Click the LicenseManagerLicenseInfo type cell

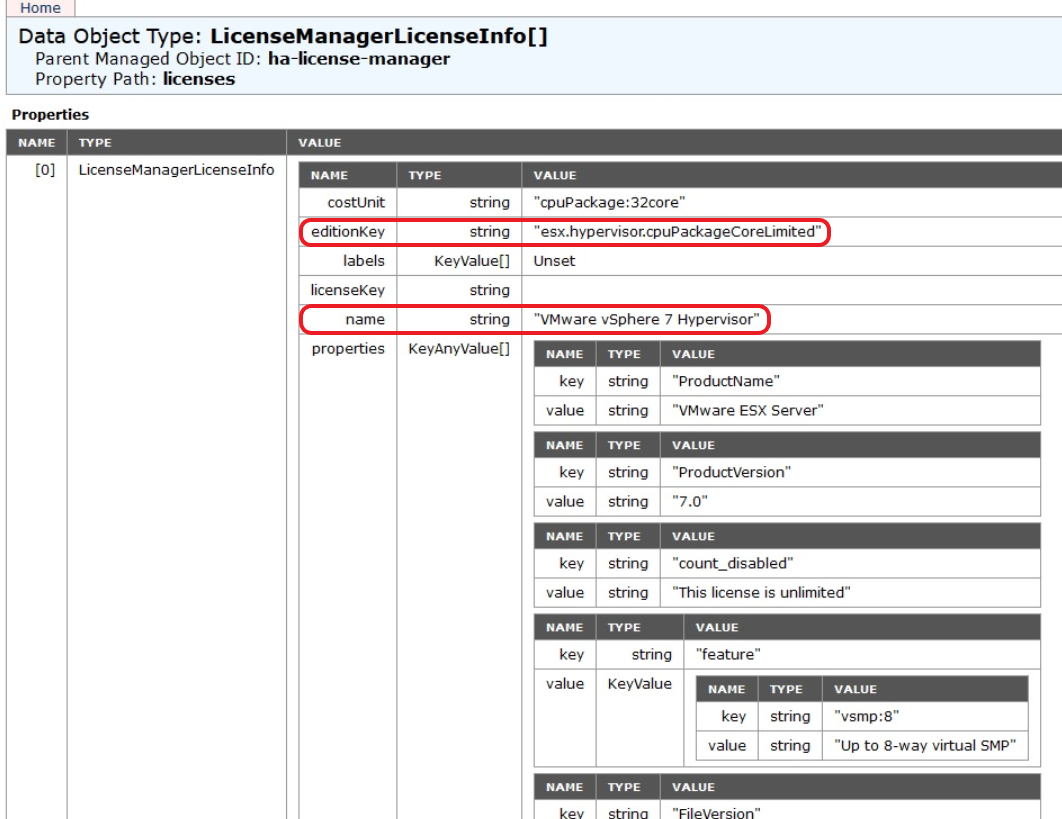click(x=176, y=170)
